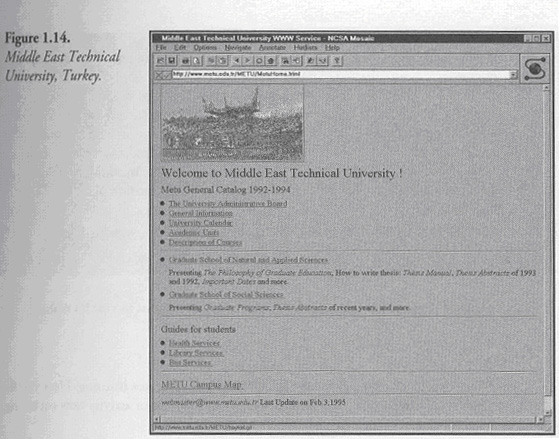Viewport: 559px width, 439px height.
Task: Open the Graduate School of Social Sciences link
Action: click(226, 295)
